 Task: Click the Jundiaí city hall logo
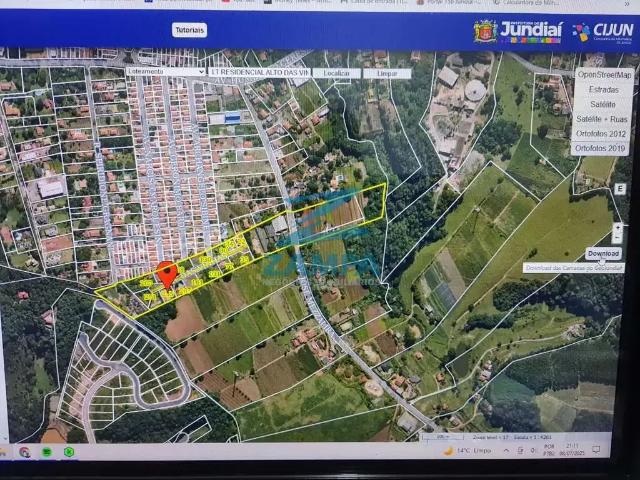pos(518,32)
